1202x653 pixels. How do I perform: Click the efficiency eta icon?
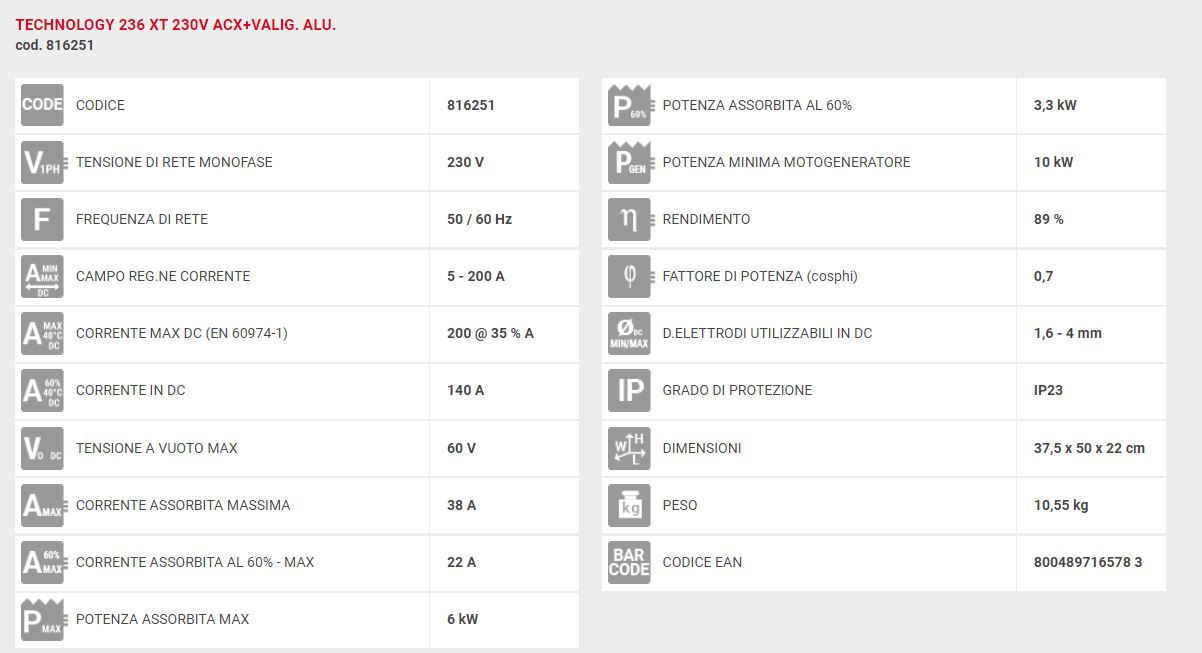coord(629,219)
